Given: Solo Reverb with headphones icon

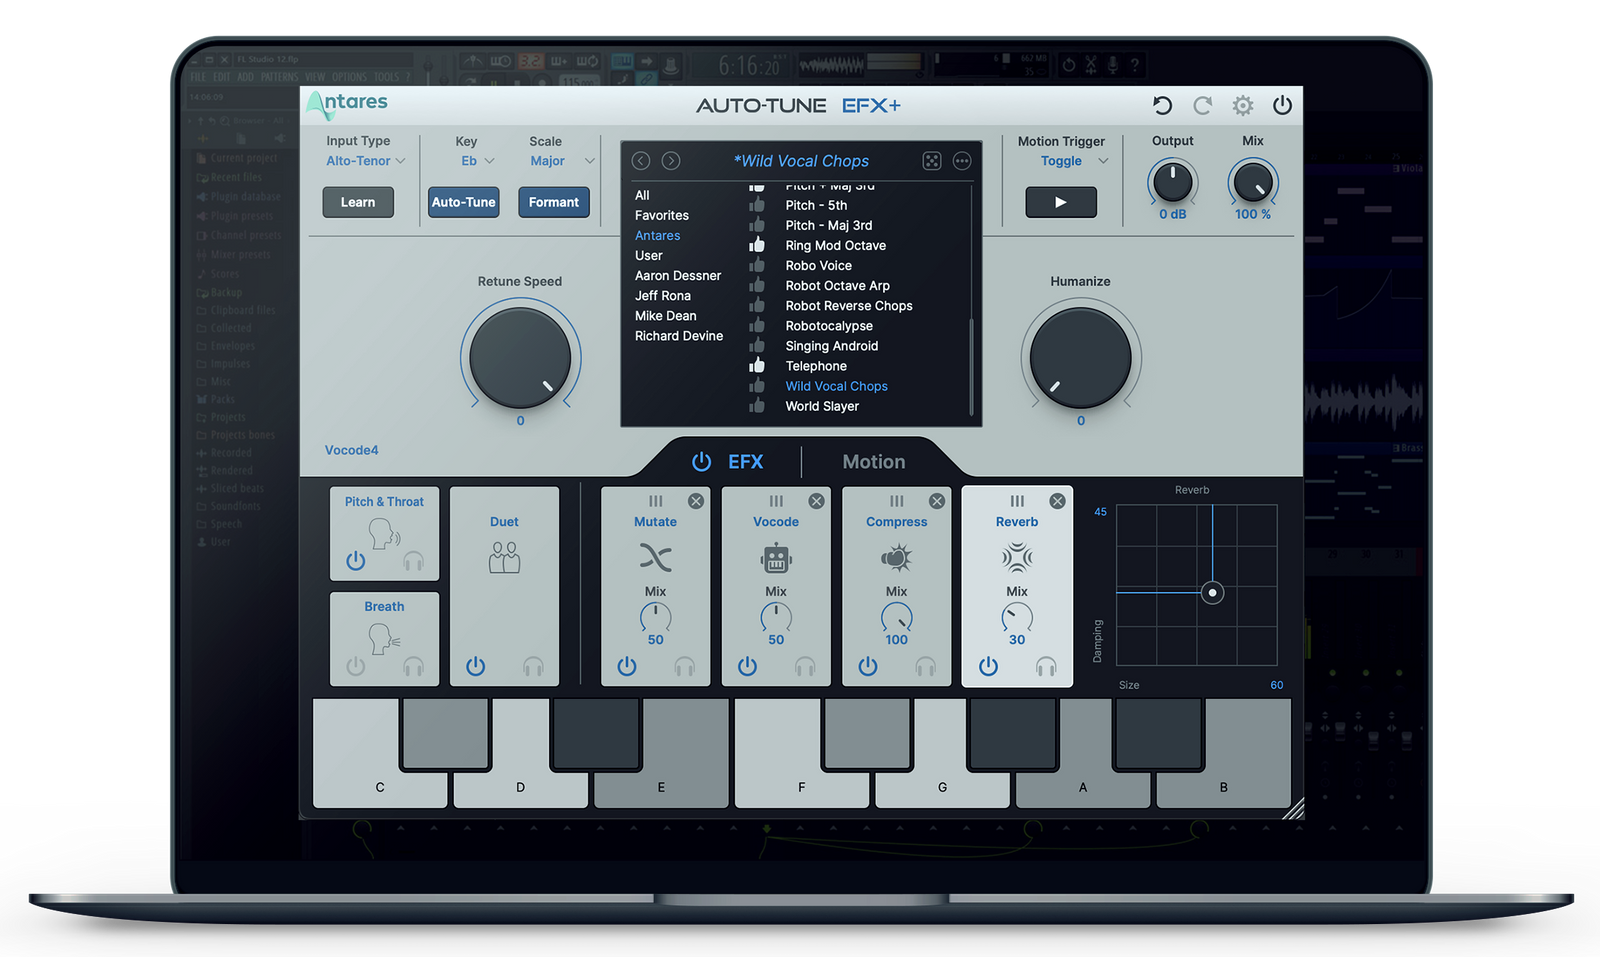Looking at the screenshot, I should coord(1046,666).
